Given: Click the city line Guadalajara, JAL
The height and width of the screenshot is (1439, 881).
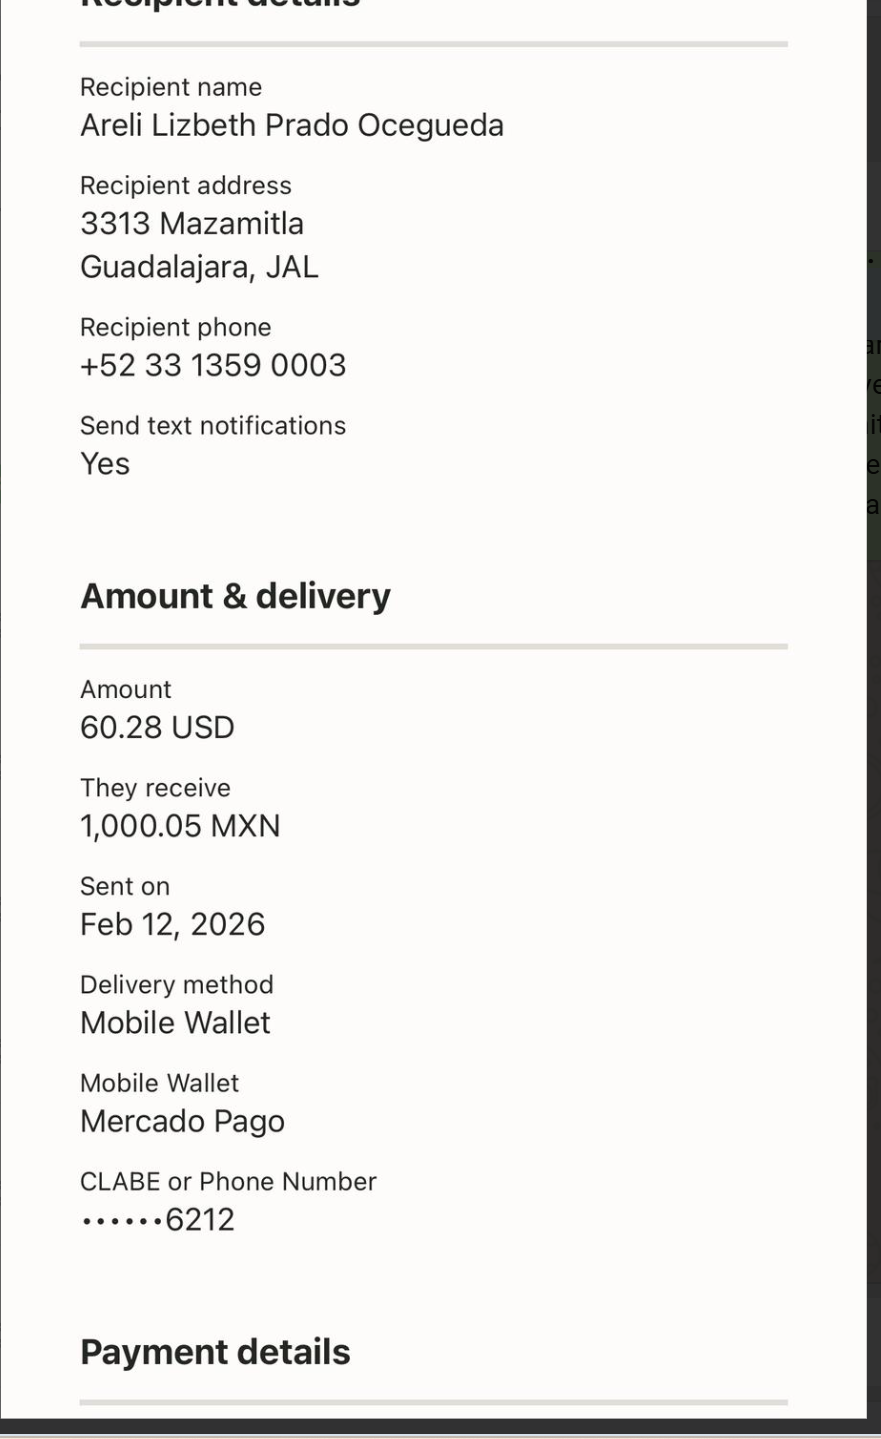Looking at the screenshot, I should [199, 268].
